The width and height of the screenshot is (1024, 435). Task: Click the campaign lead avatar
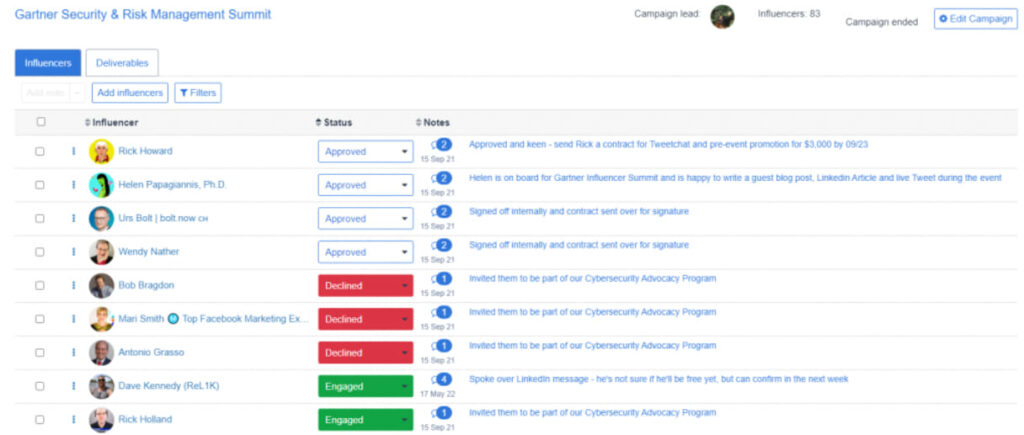(722, 17)
